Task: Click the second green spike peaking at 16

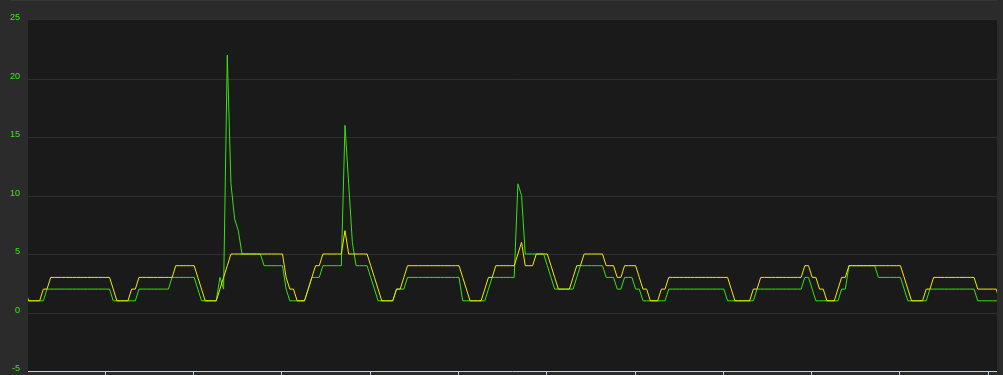Action: click(x=345, y=126)
